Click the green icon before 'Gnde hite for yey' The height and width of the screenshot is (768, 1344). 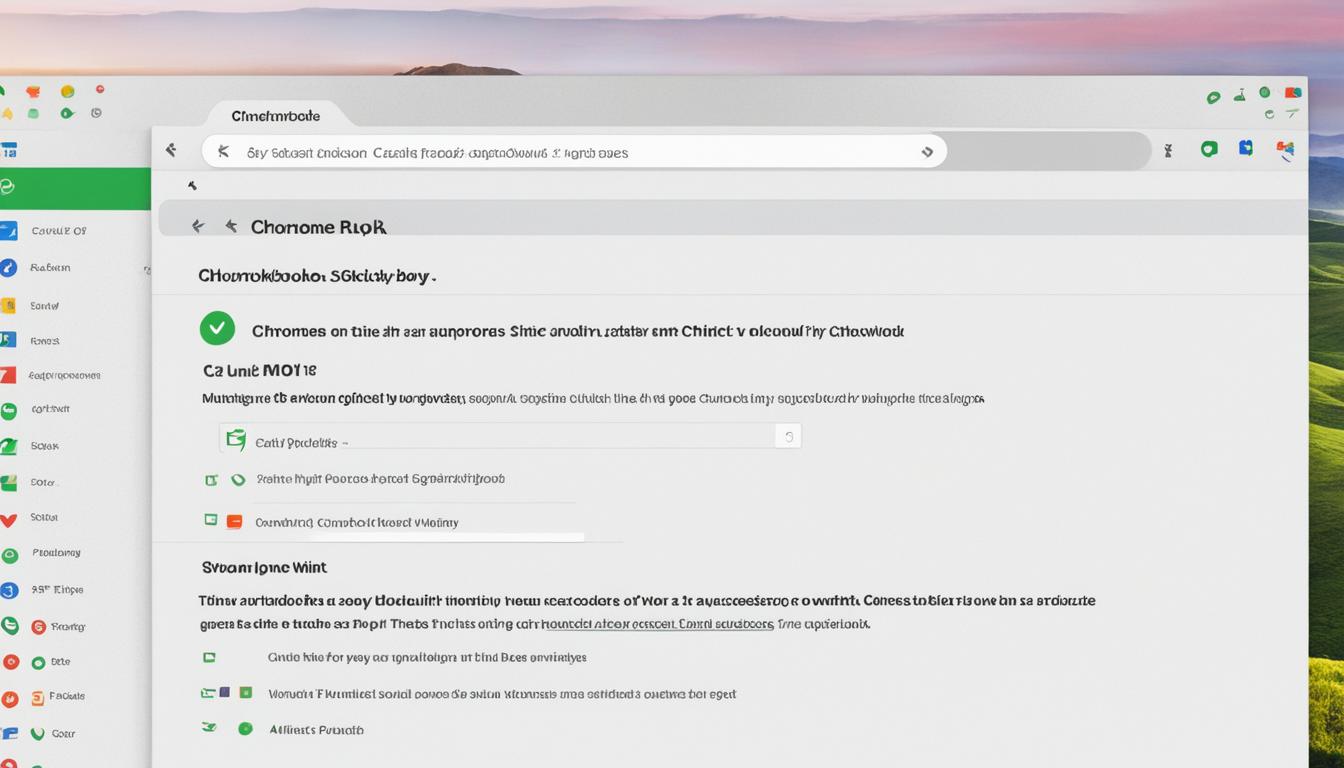click(209, 658)
